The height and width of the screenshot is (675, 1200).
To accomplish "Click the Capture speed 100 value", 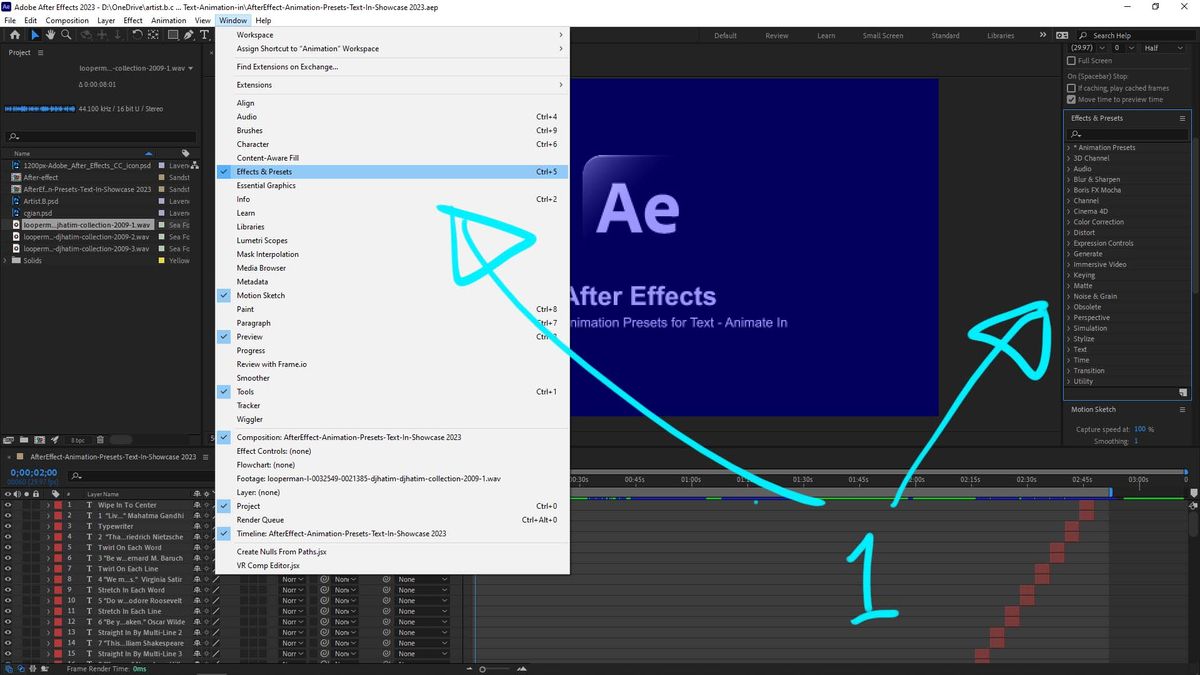I will [x=1139, y=430].
